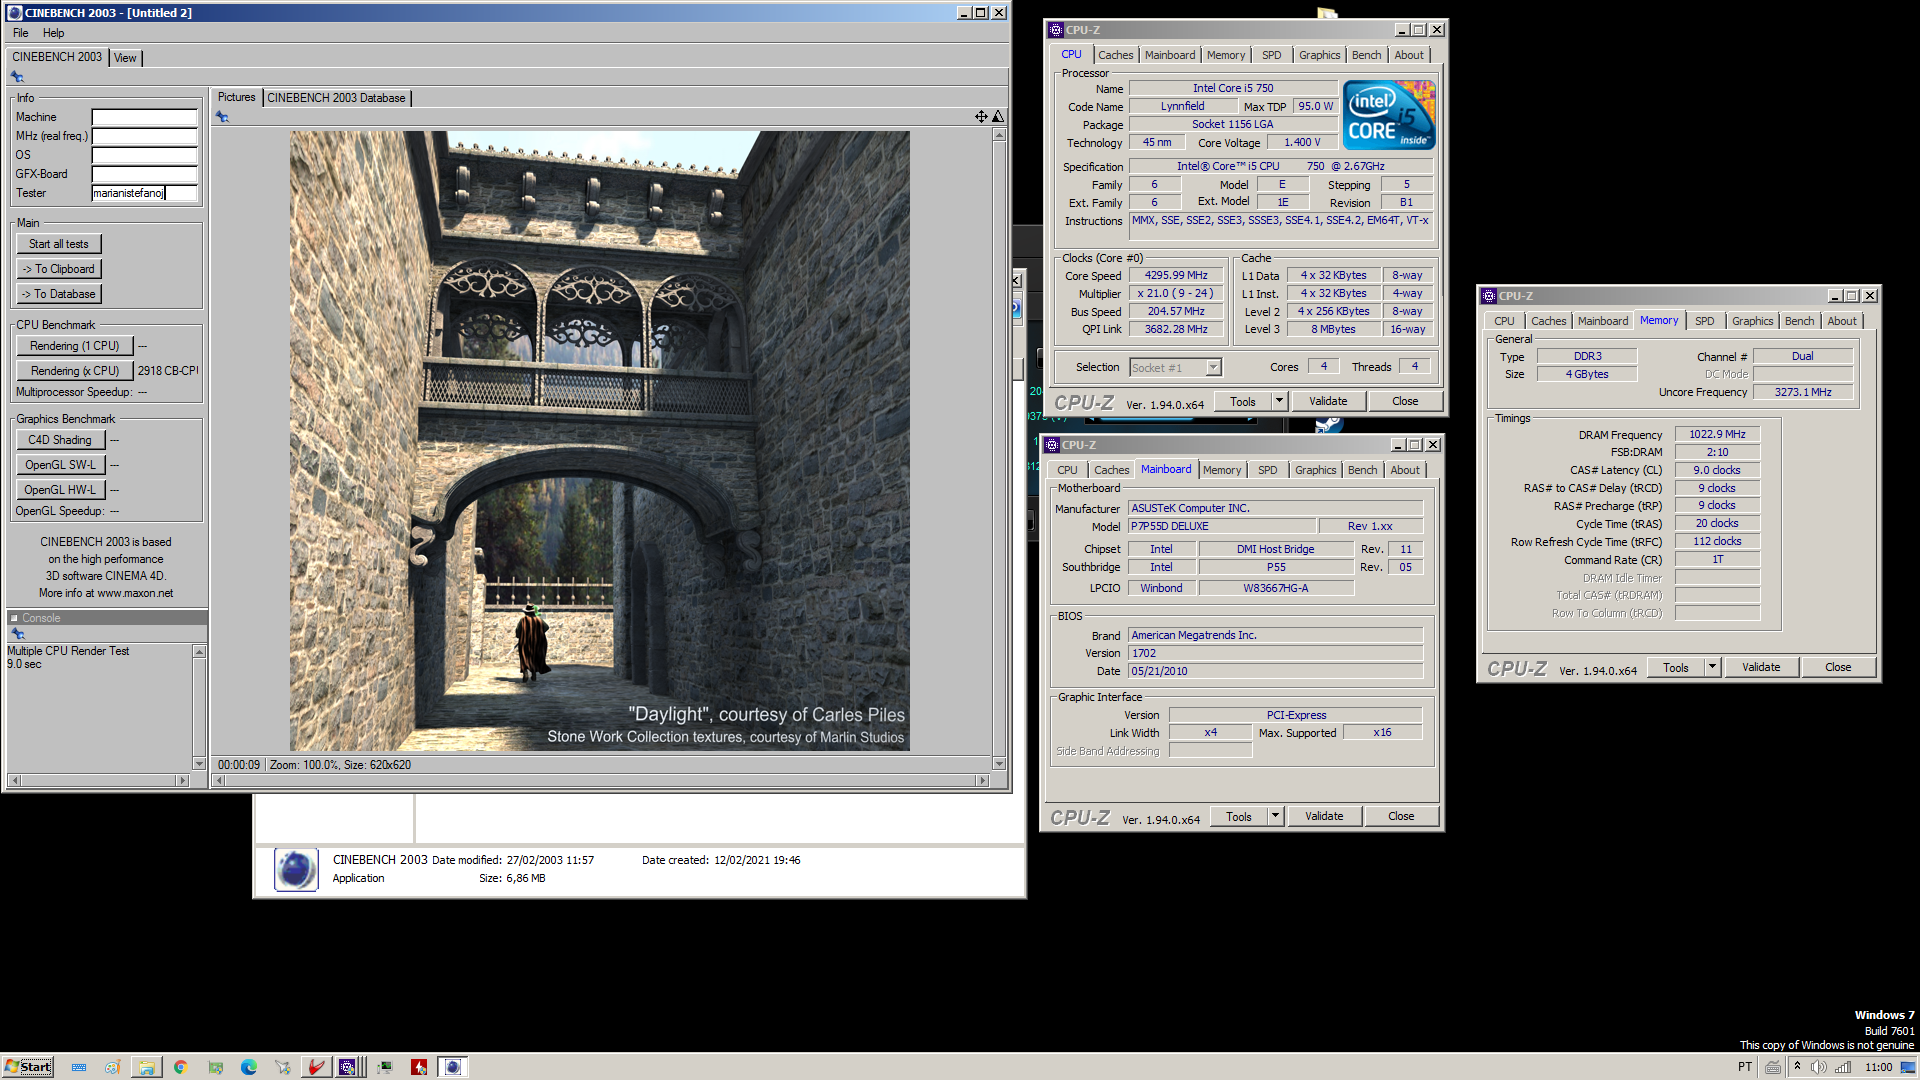
Task: Click the render image vertical scrollbar
Action: click(x=999, y=449)
